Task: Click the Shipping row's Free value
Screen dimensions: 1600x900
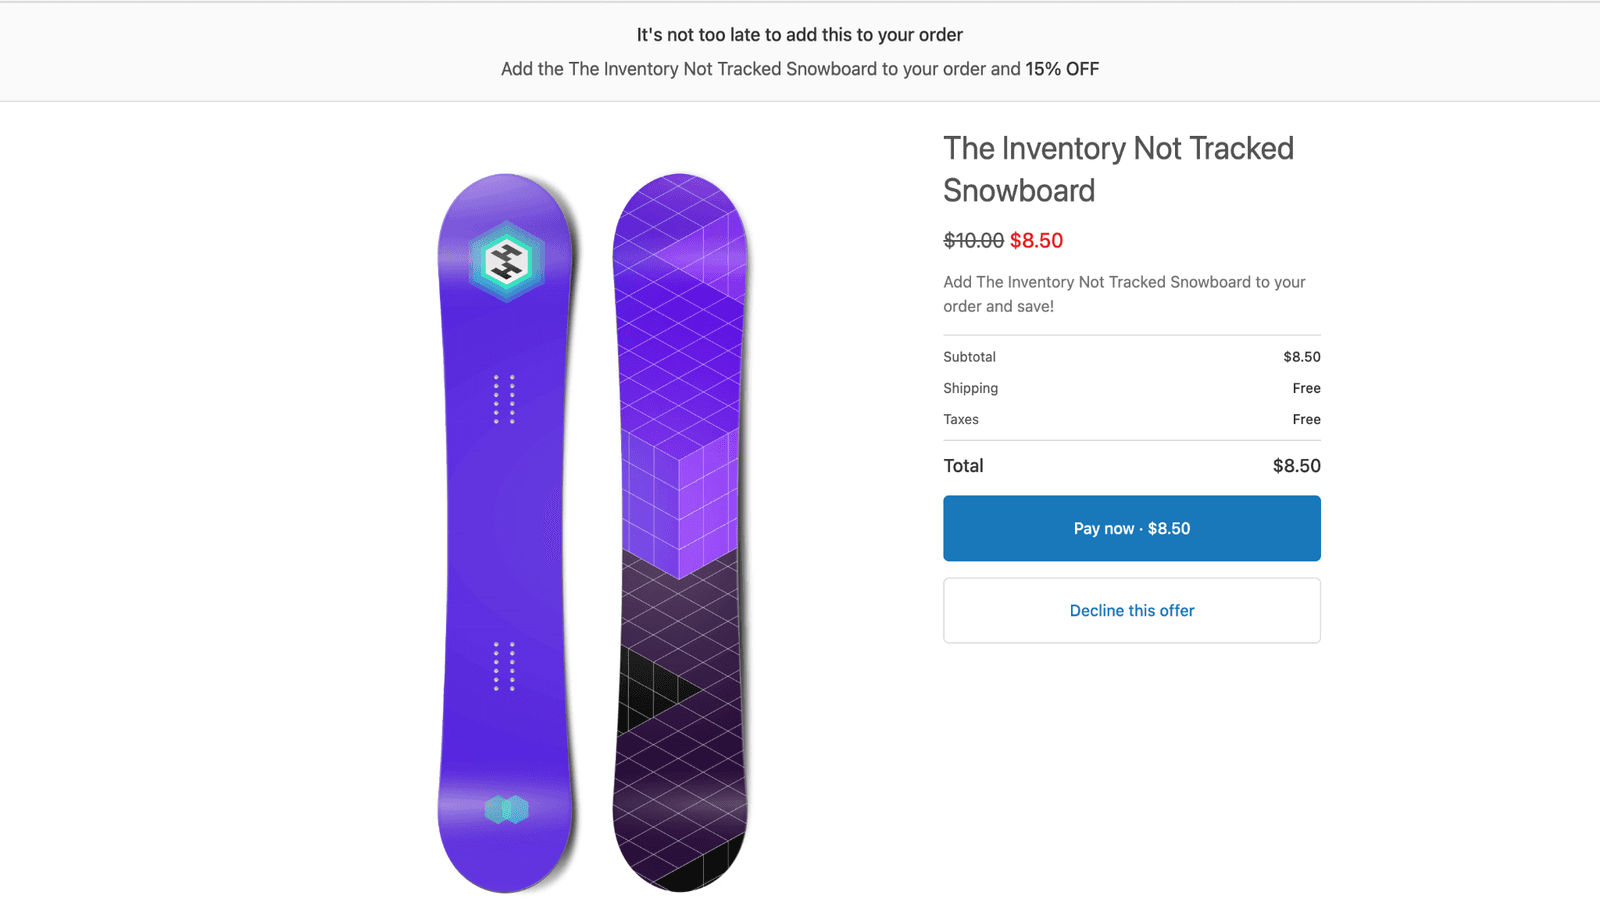Action: point(1306,388)
